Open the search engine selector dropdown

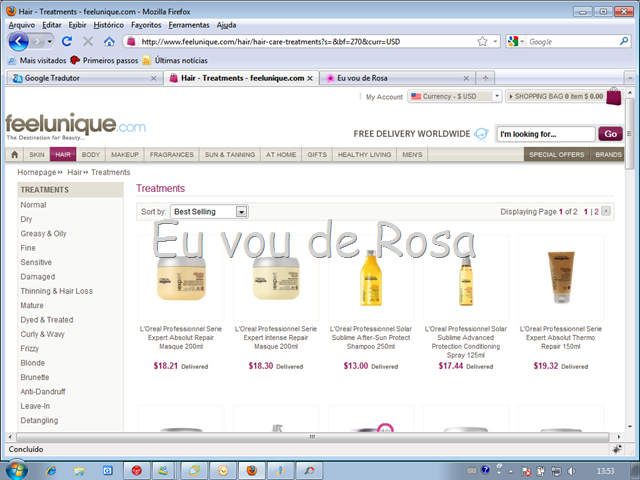516,41
